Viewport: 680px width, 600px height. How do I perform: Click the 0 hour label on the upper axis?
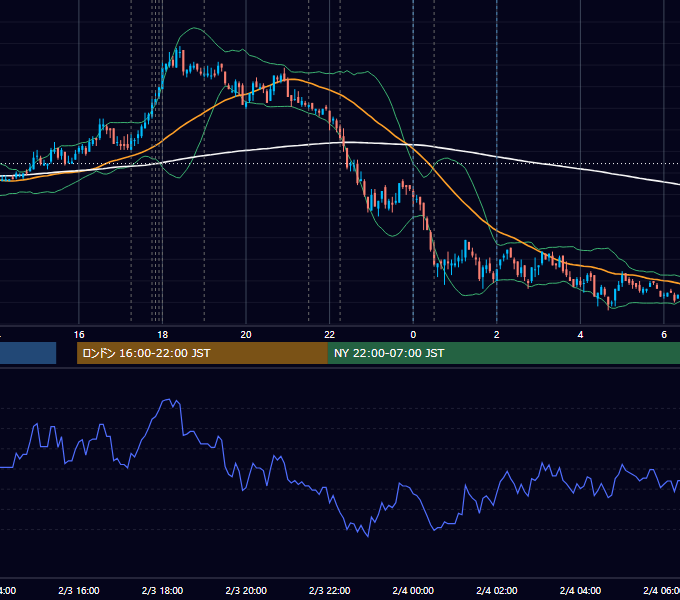coord(413,335)
